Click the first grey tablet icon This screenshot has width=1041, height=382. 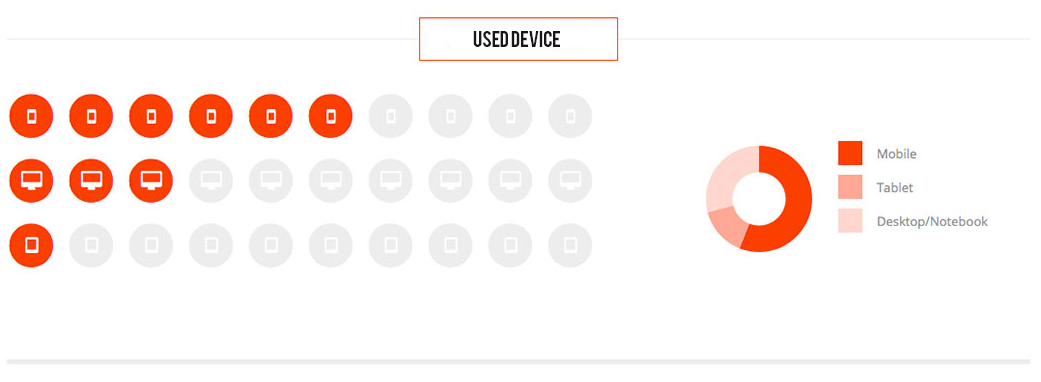point(91,245)
